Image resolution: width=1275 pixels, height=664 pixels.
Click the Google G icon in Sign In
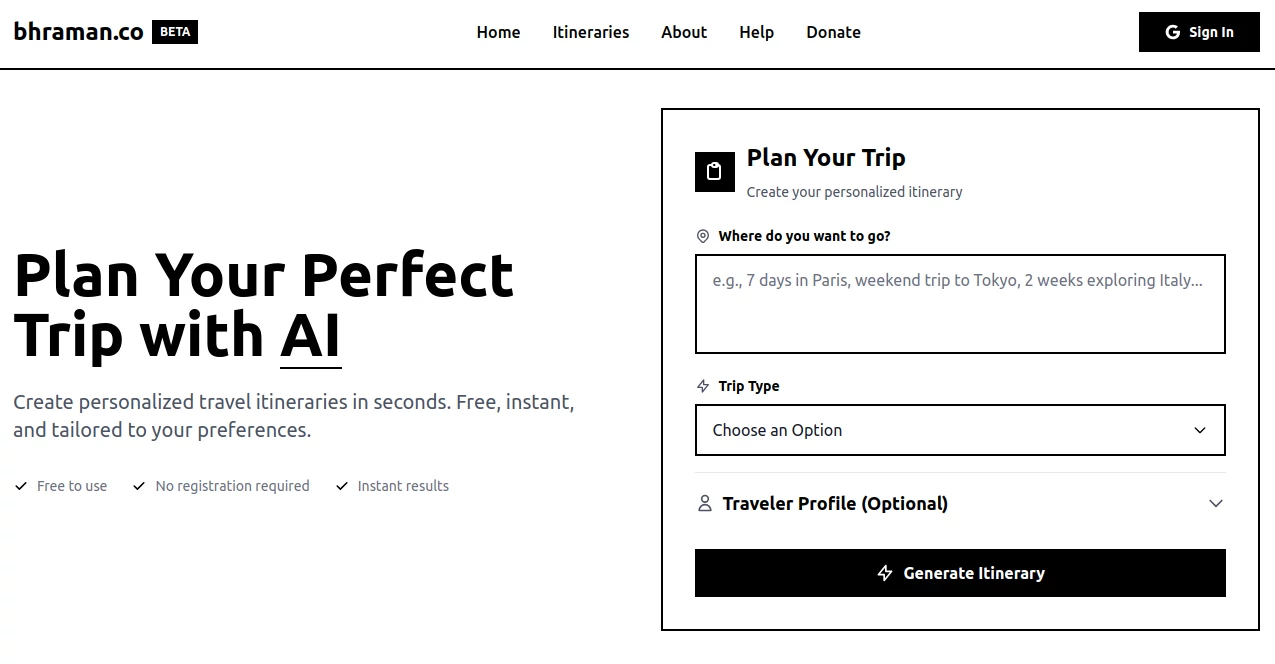coord(1173,32)
